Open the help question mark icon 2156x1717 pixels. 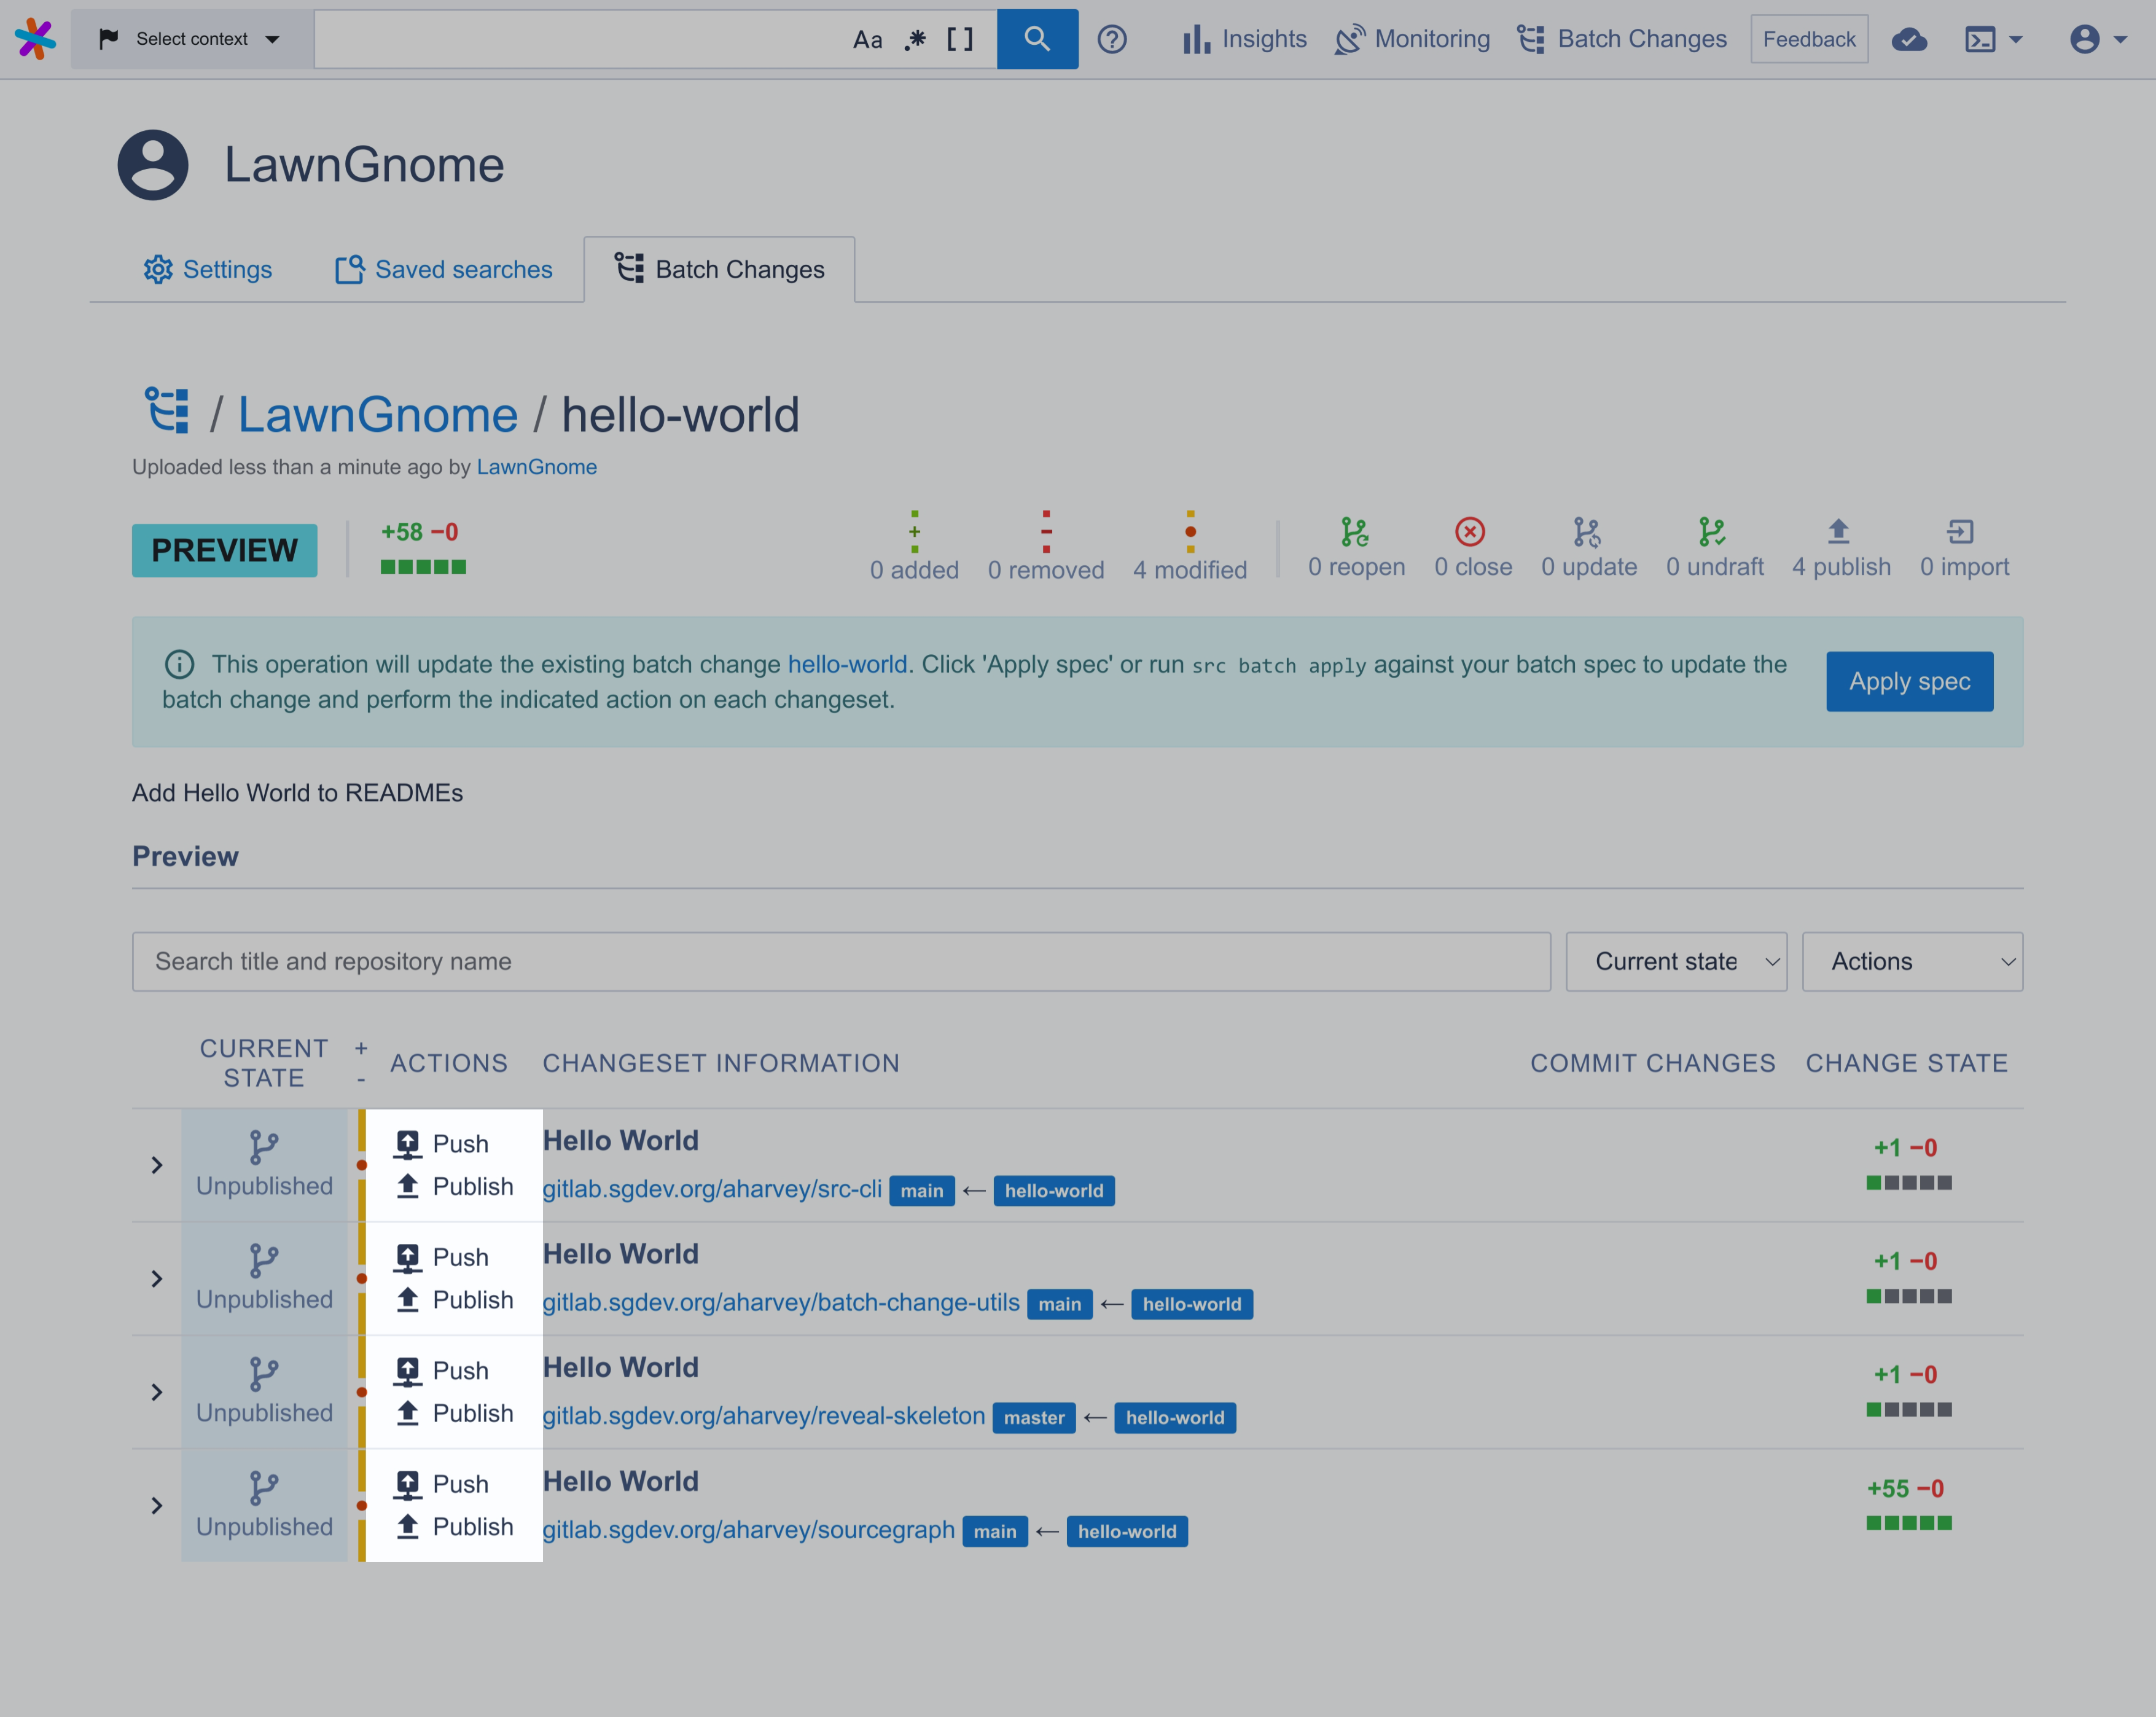[1112, 39]
